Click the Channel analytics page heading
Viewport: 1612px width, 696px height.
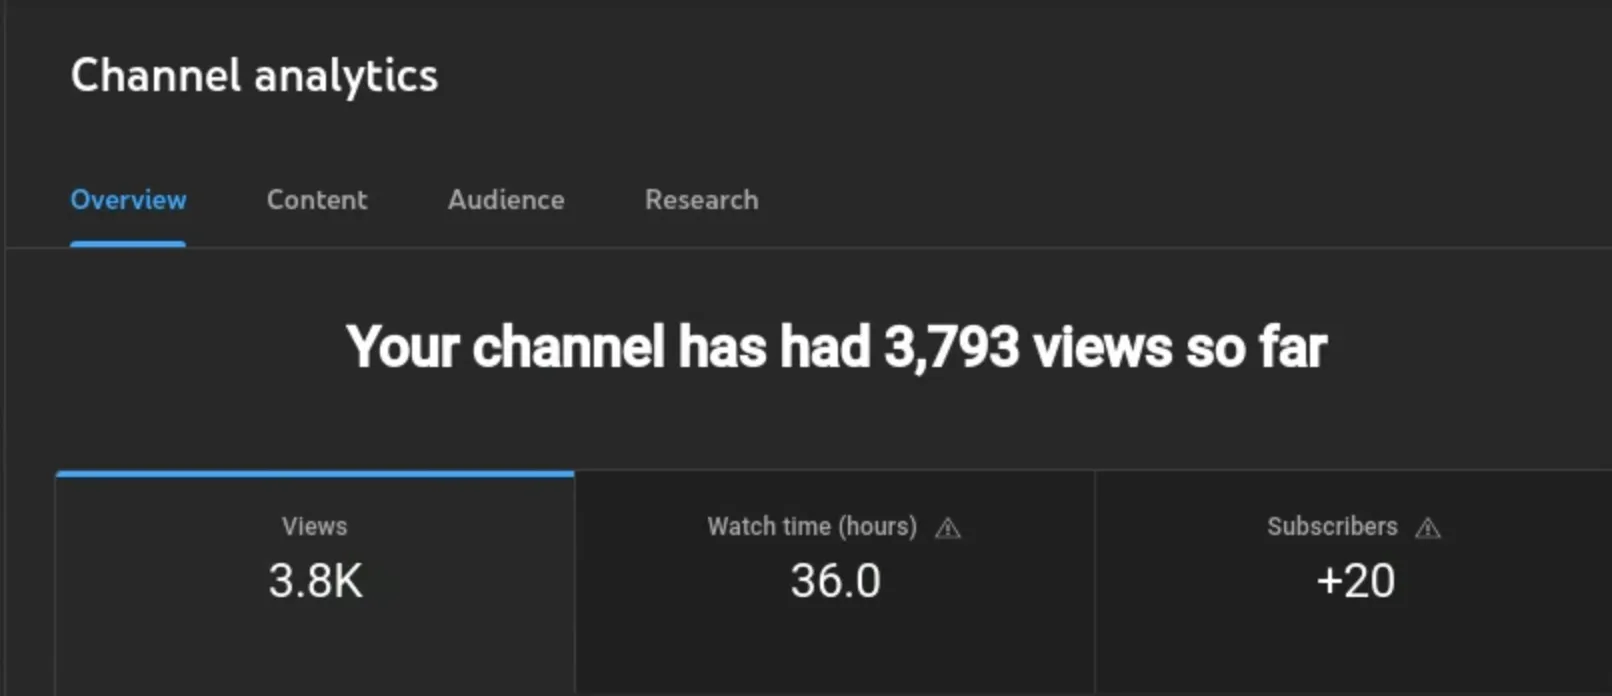pyautogui.click(x=254, y=76)
